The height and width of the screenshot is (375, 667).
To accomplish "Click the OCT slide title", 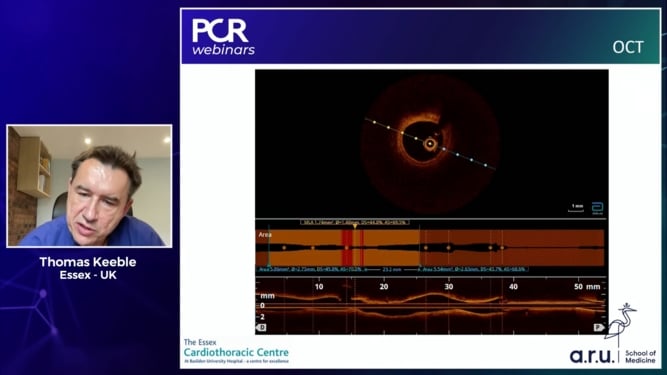I will pos(628,47).
